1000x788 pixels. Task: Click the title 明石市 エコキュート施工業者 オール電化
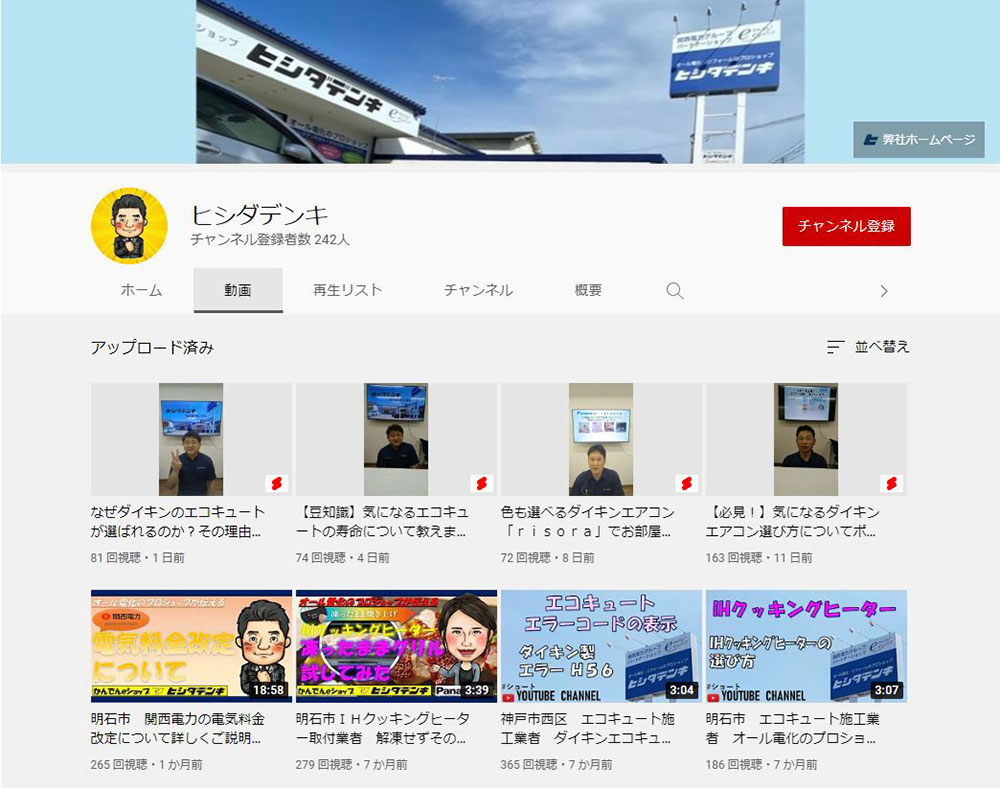tap(793, 728)
